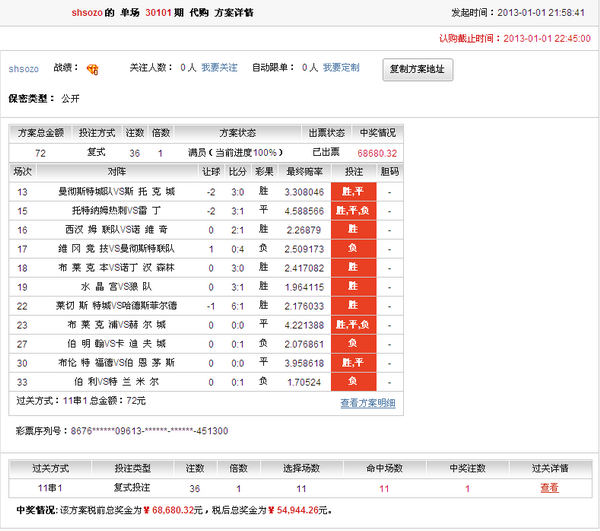Select the 最终赔率 column header
The height and width of the screenshot is (531, 600).
(303, 171)
